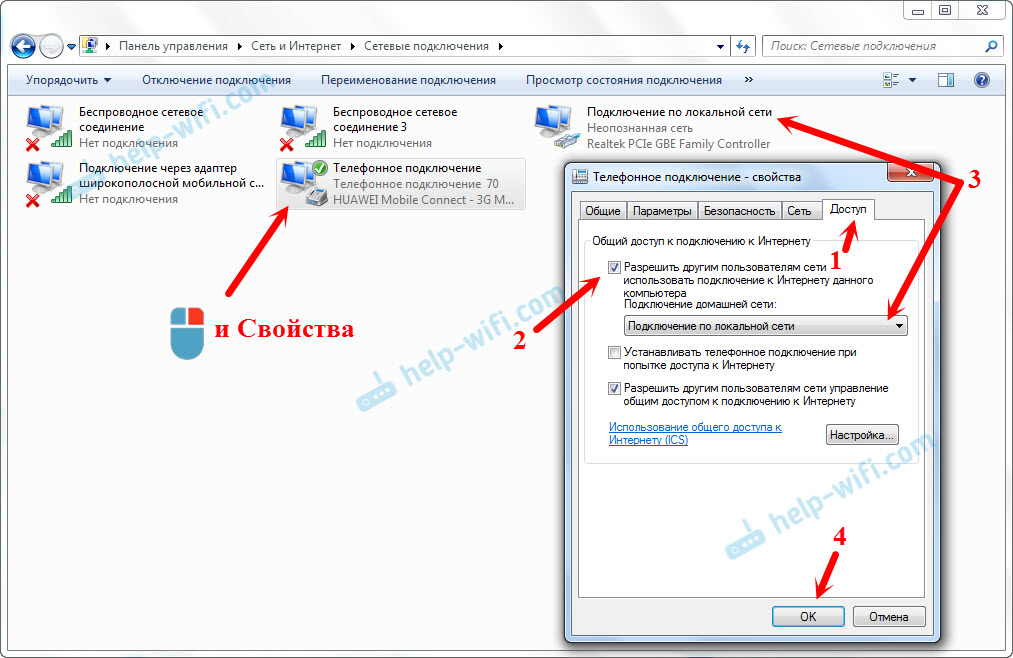Open "Использование общего доступа к Интернету (ICS)" link
Viewport: 1013px width, 658px height.
click(x=695, y=433)
